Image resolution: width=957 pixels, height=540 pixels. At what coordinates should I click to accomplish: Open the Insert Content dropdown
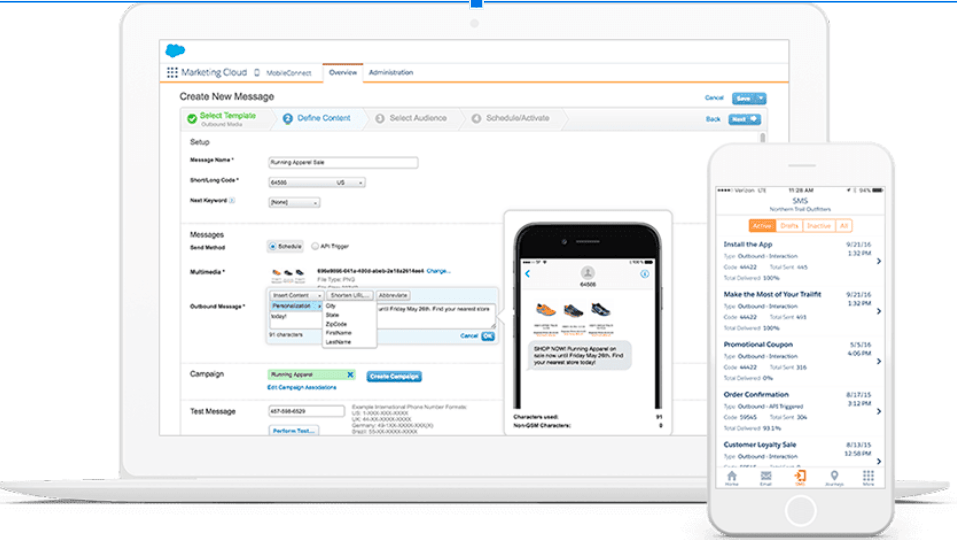coord(296,296)
